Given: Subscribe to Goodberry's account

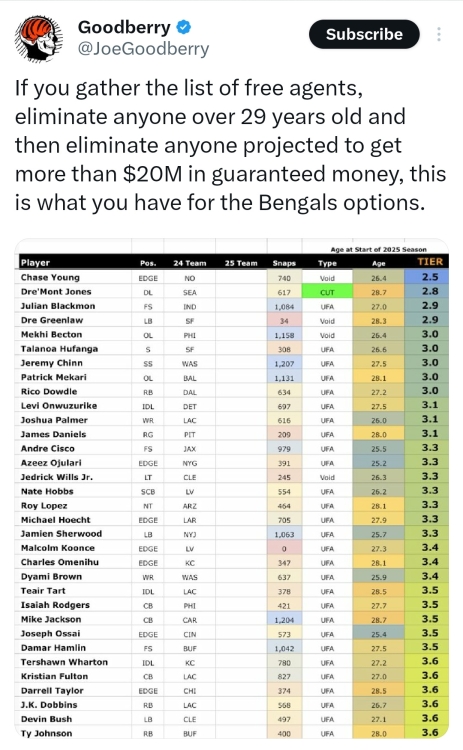Looking at the screenshot, I should pyautogui.click(x=364, y=34).
